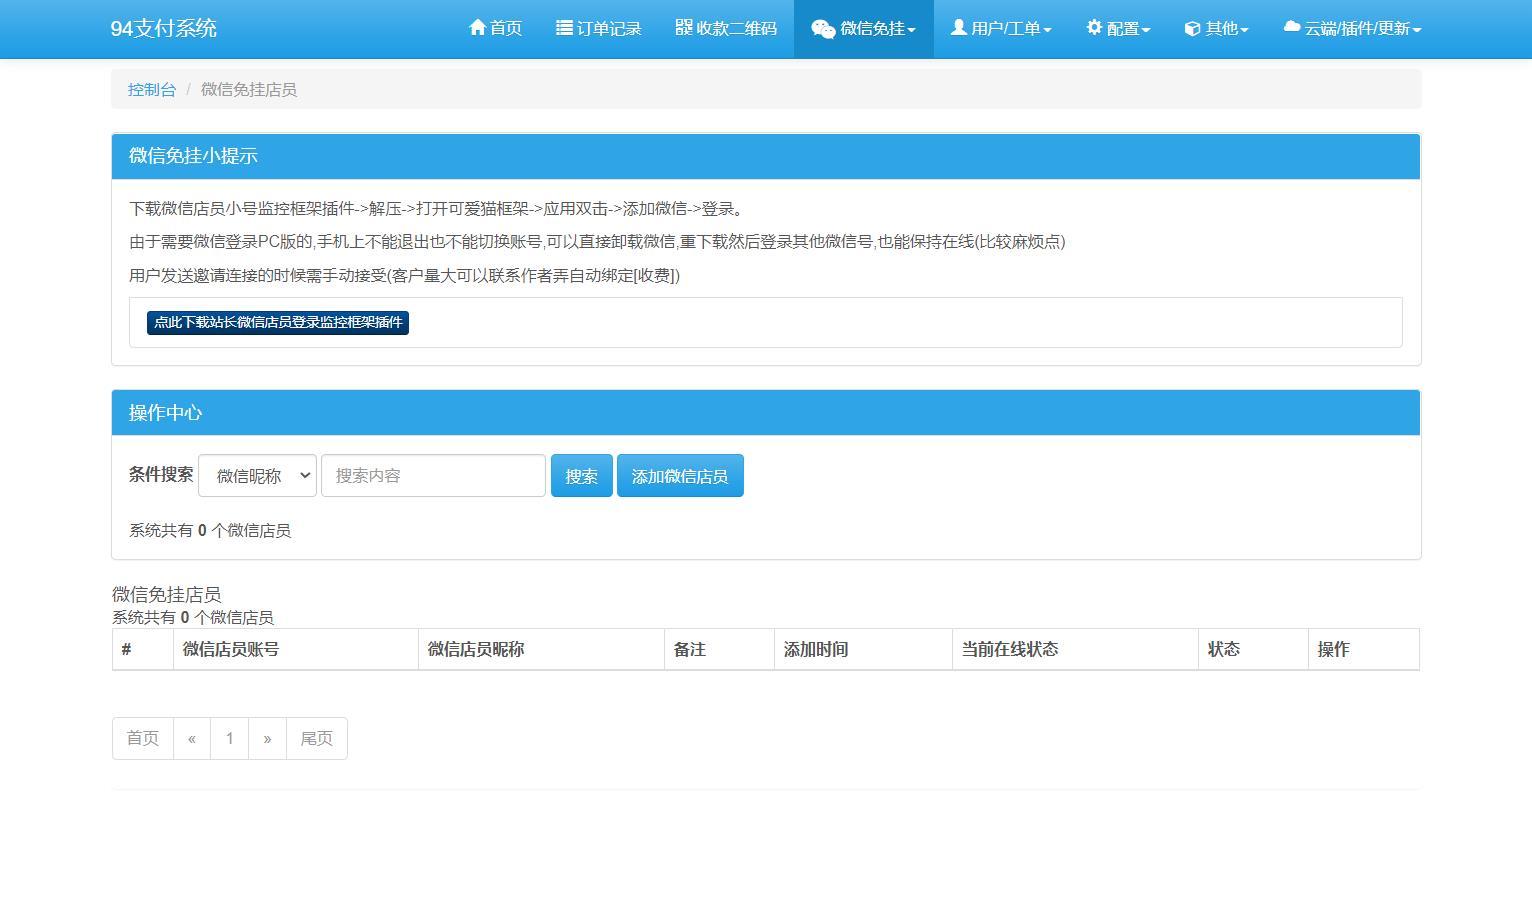The image size is (1532, 903).
Task: Go to 首页 in the navigation bar
Action: [x=495, y=28]
